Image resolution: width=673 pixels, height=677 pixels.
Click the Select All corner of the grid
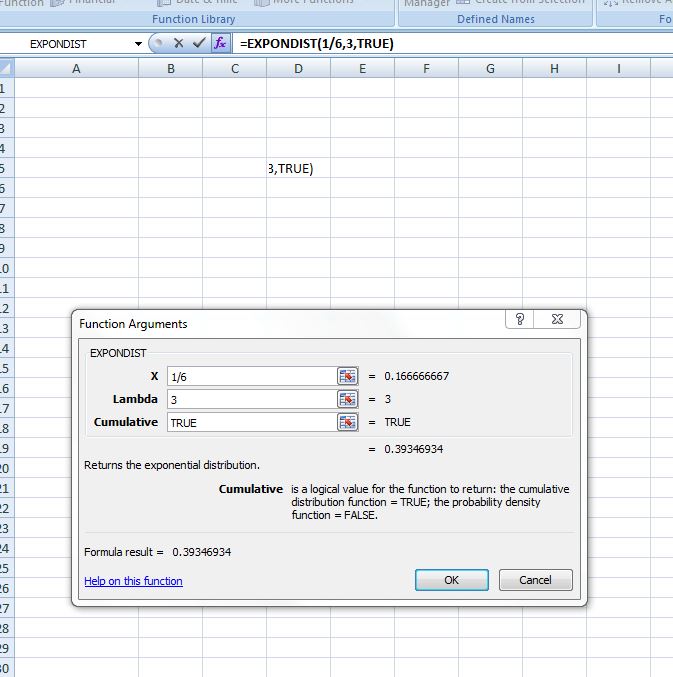click(x=6, y=68)
